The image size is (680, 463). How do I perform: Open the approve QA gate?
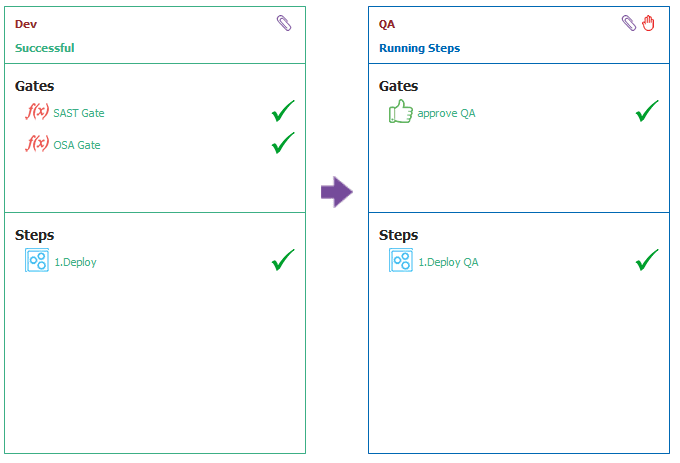click(446, 114)
